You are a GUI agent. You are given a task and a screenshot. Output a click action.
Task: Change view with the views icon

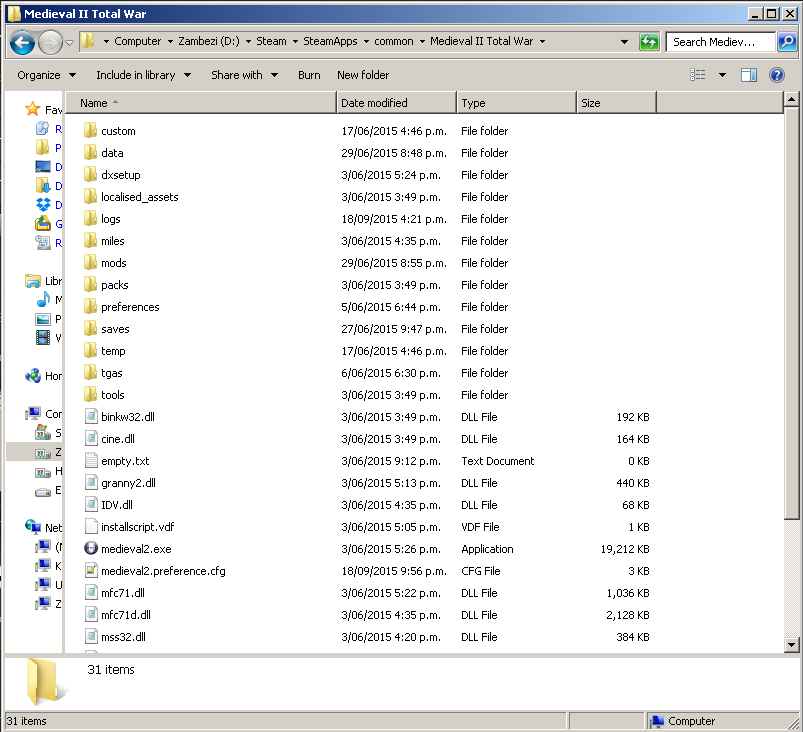[698, 75]
